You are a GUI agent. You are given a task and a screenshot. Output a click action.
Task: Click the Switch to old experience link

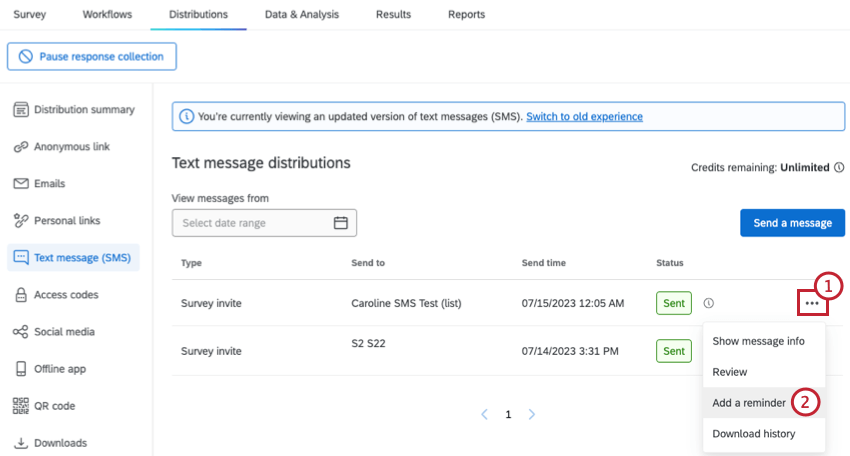(x=584, y=117)
